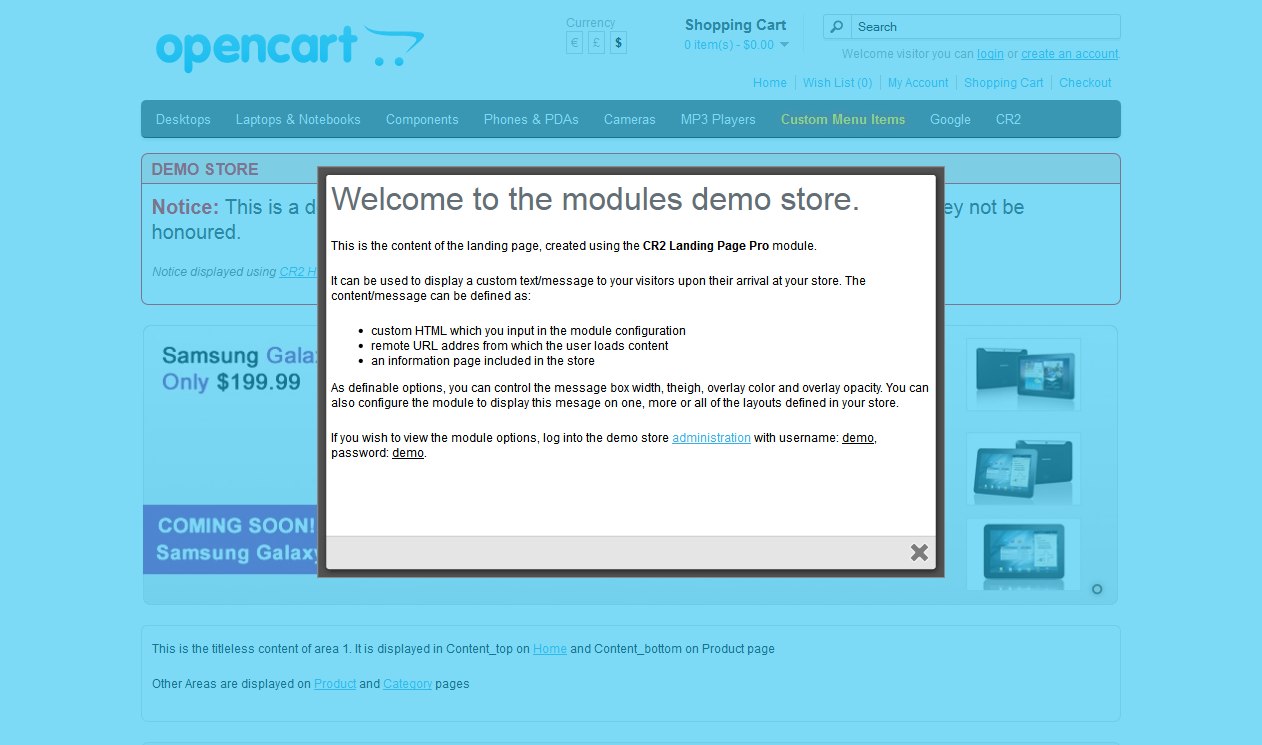
Task: Select the Pound currency
Action: (x=596, y=43)
